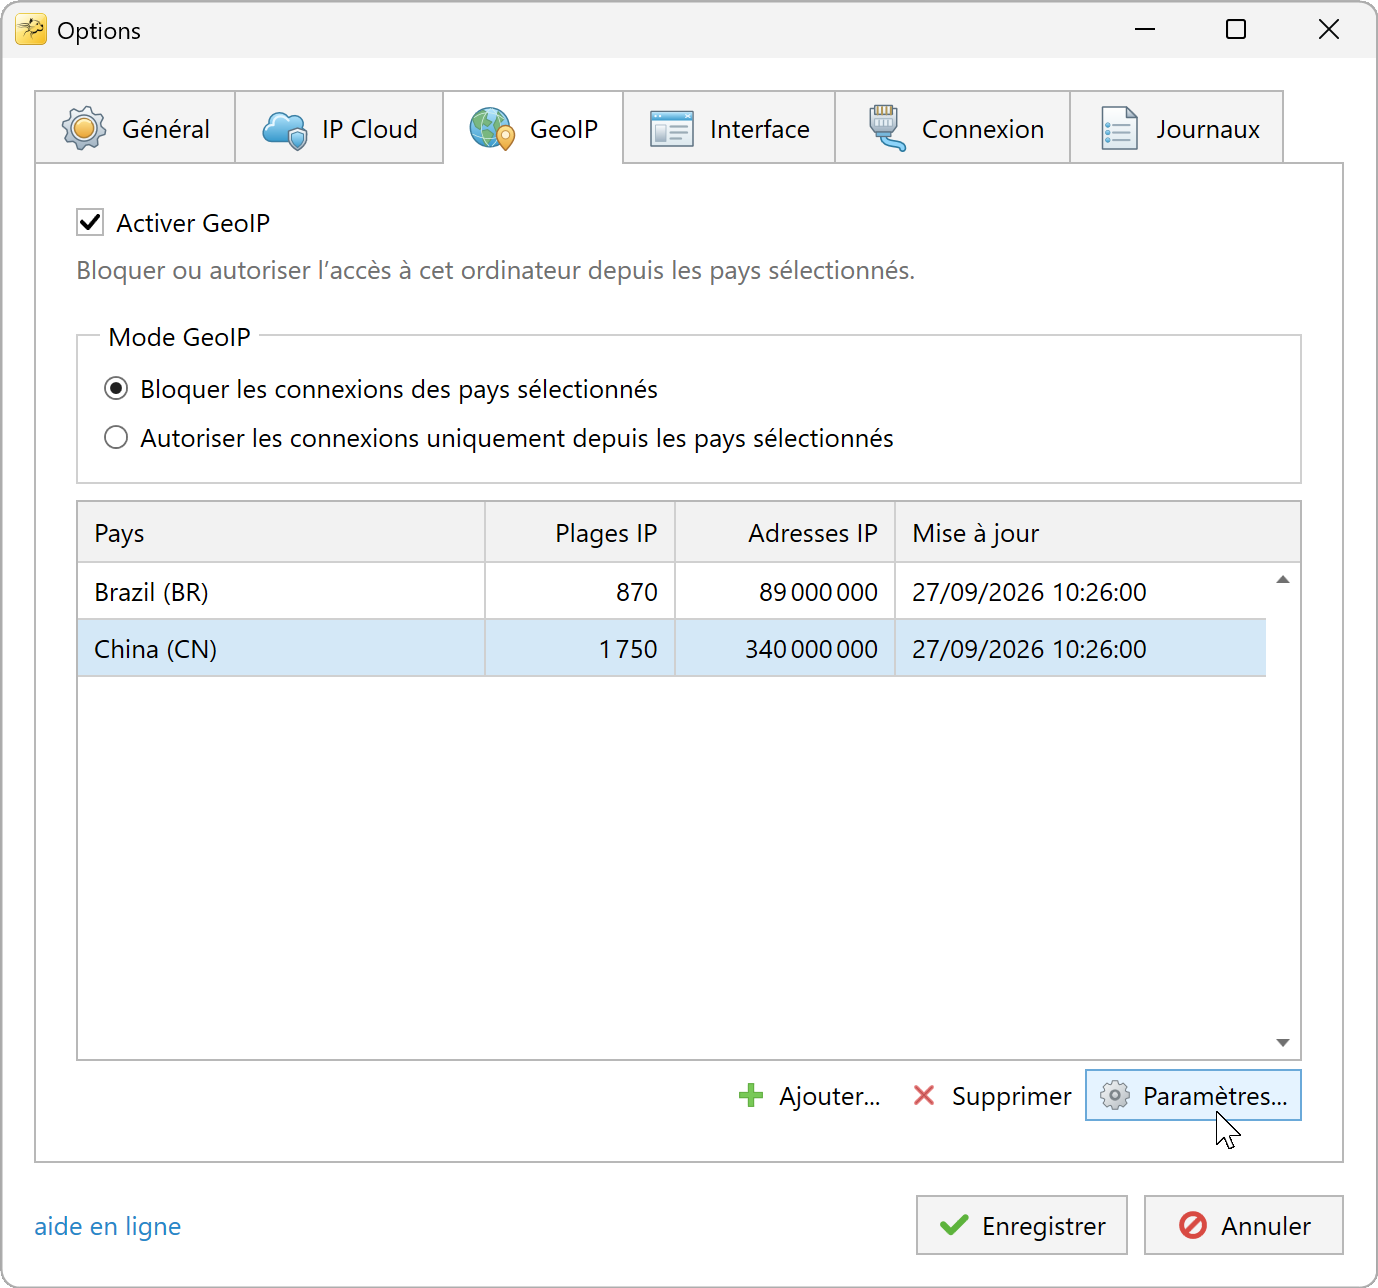Select Bloquer les connexions radio button

point(116,388)
